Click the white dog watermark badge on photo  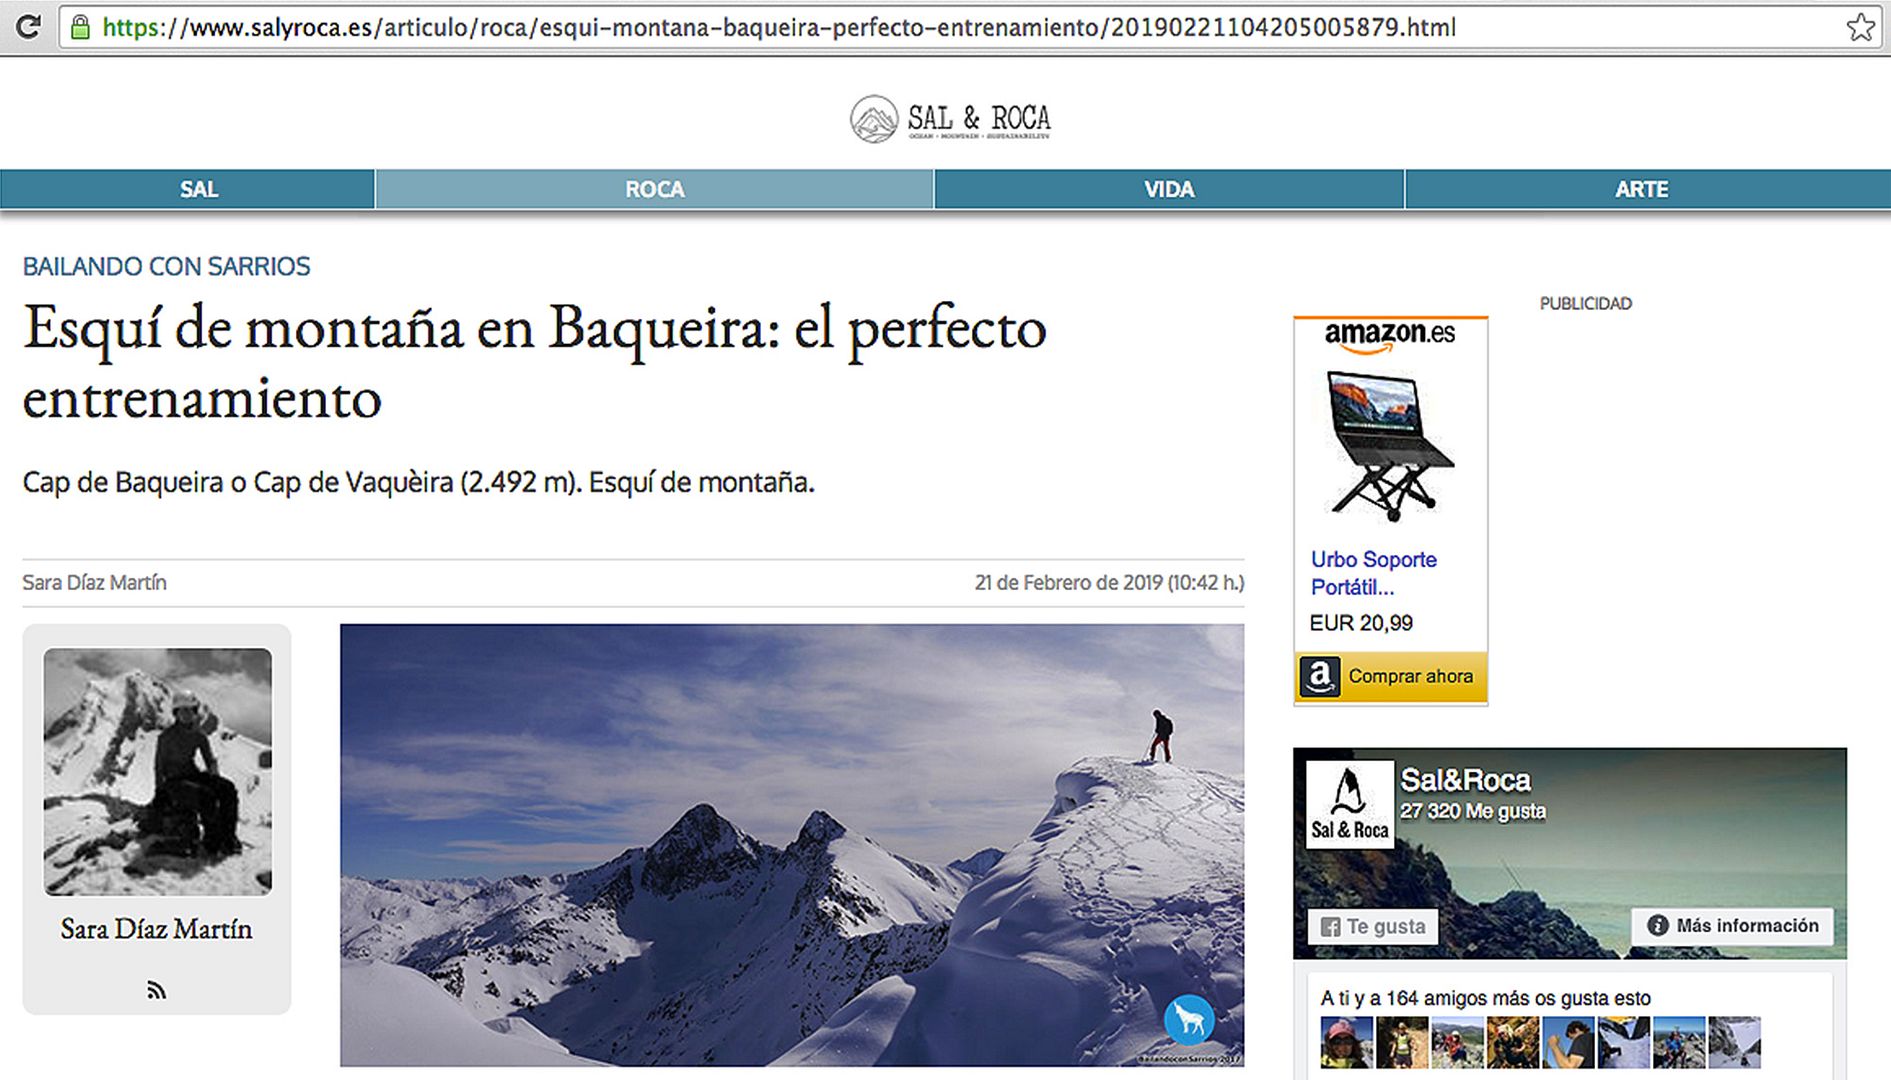point(1189,1019)
